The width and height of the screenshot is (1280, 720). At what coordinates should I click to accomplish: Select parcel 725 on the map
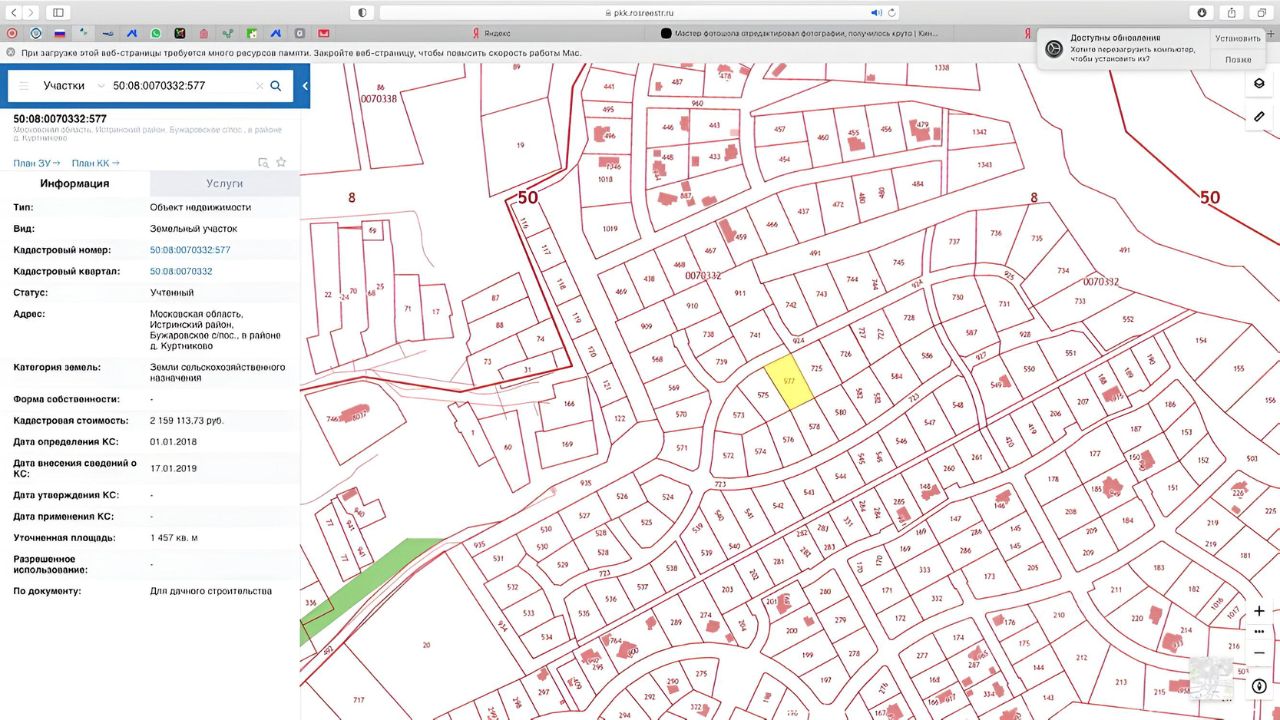tap(816, 370)
